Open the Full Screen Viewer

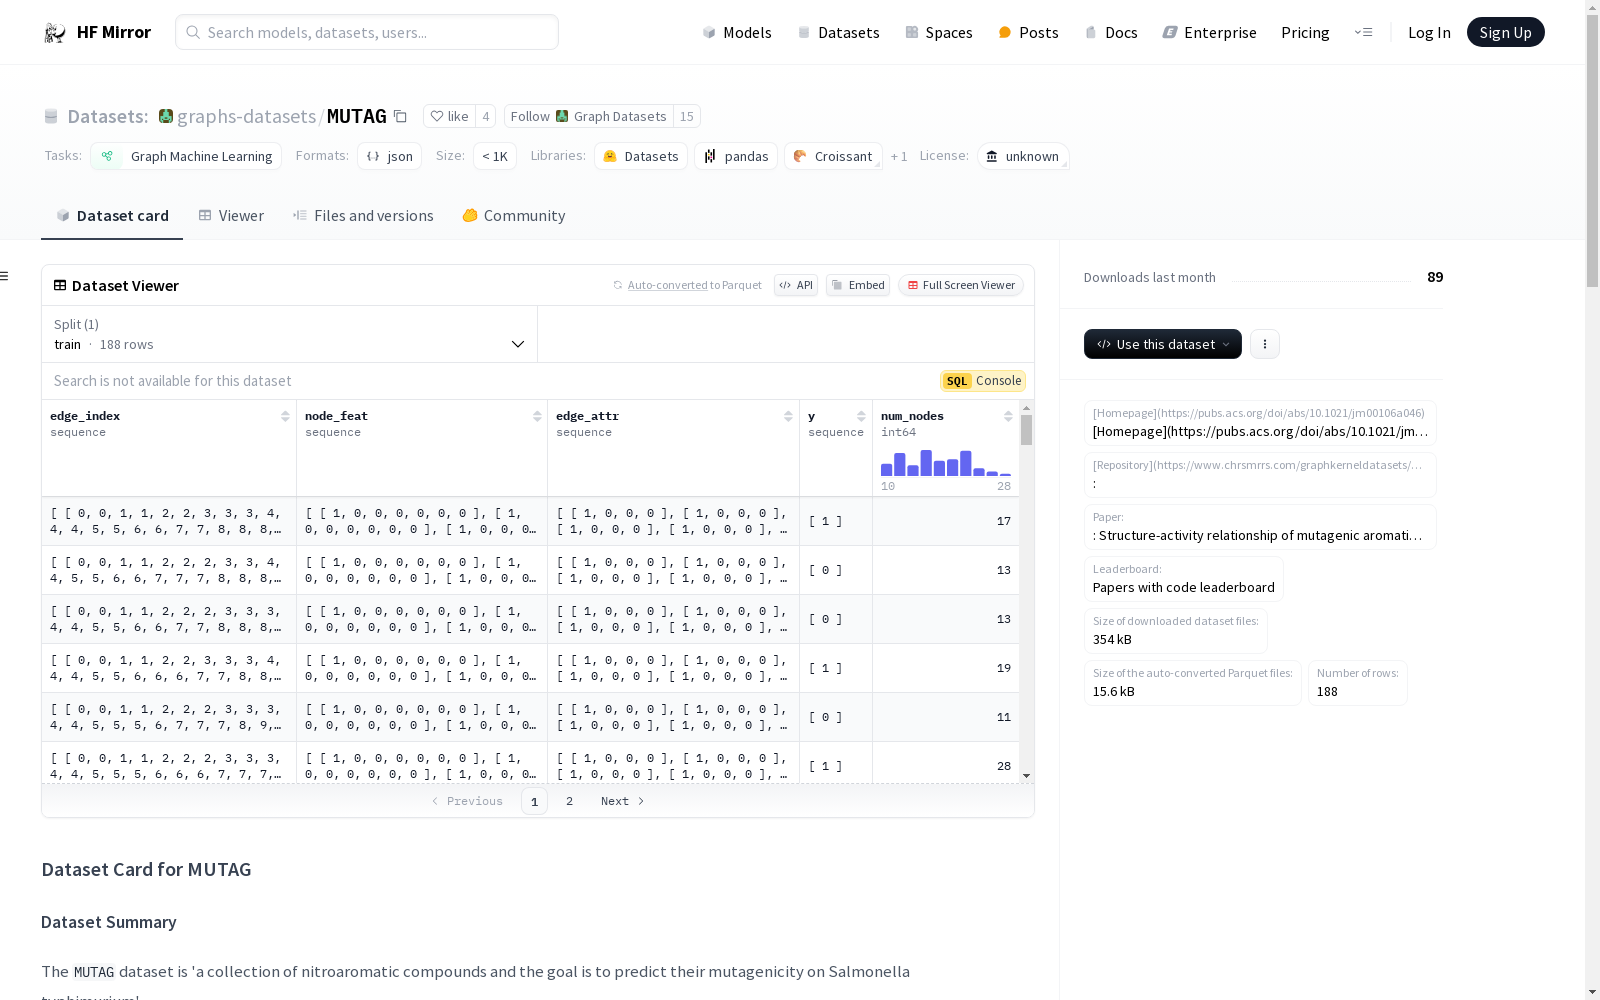(x=960, y=285)
